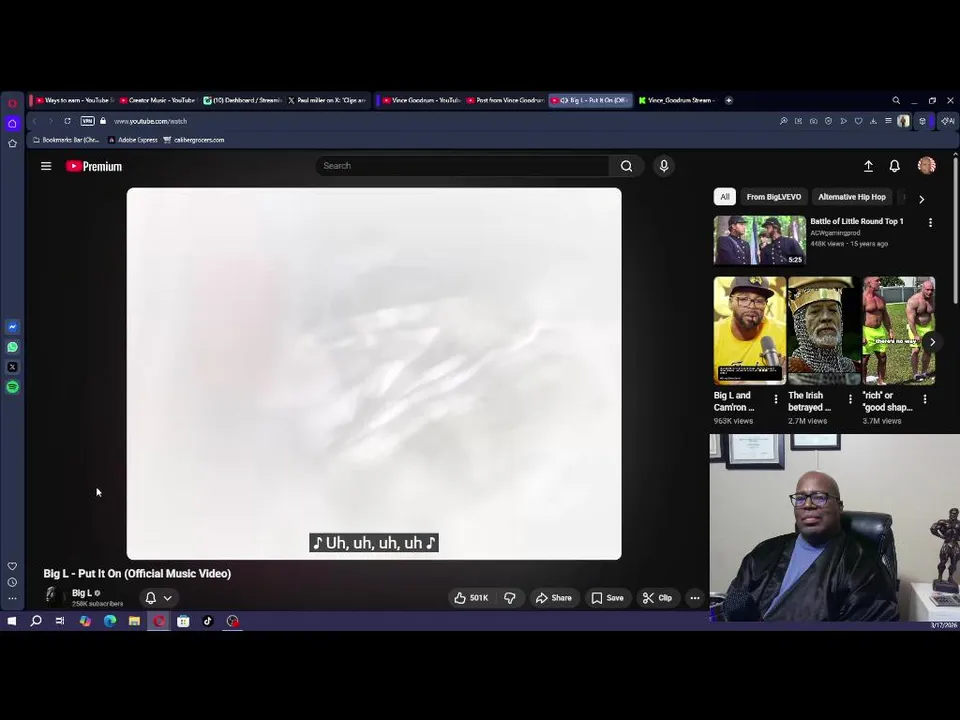Open The Irish betrayed short

click(824, 331)
